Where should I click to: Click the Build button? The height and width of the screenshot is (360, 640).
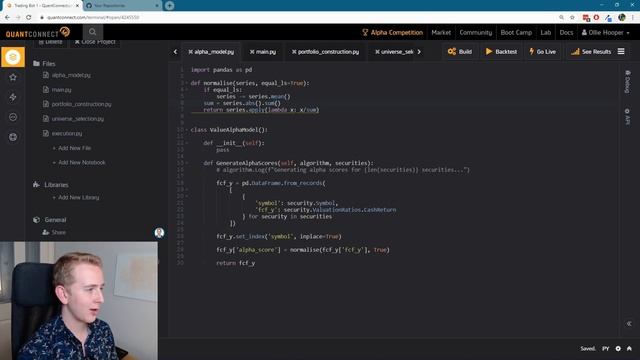[460, 51]
